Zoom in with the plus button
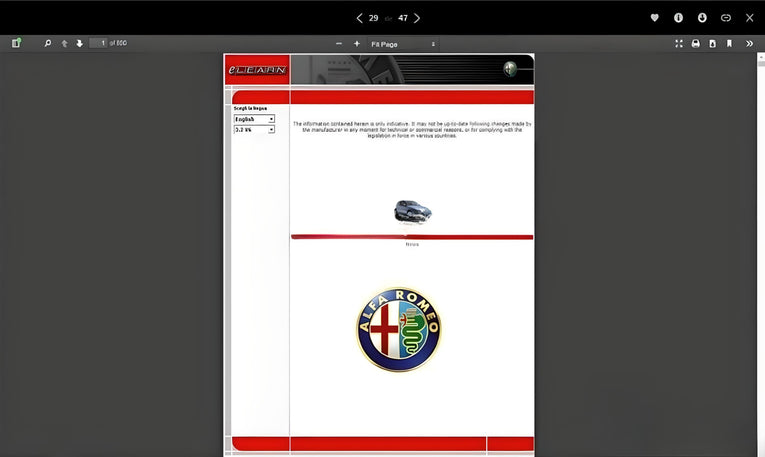Image resolution: width=765 pixels, height=457 pixels. pyautogui.click(x=357, y=44)
